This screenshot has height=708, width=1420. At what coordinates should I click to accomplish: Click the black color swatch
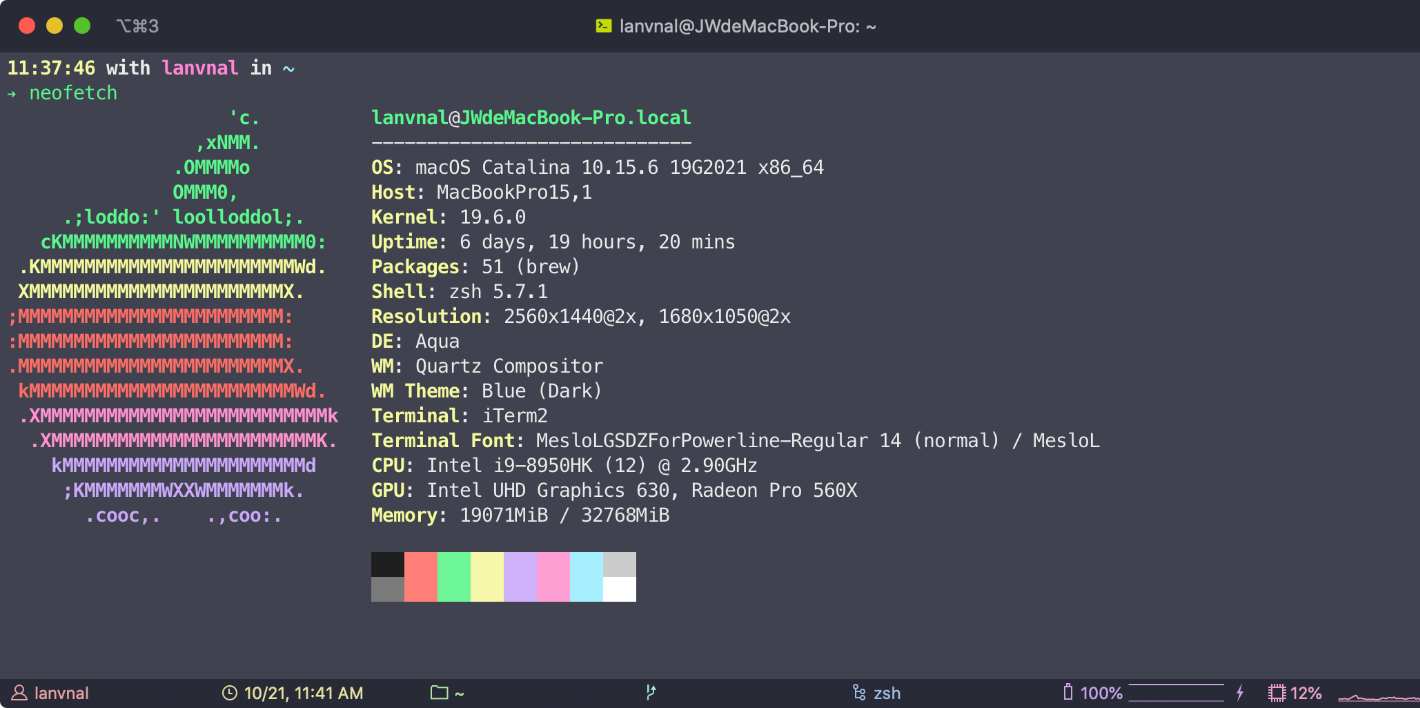pyautogui.click(x=387, y=564)
